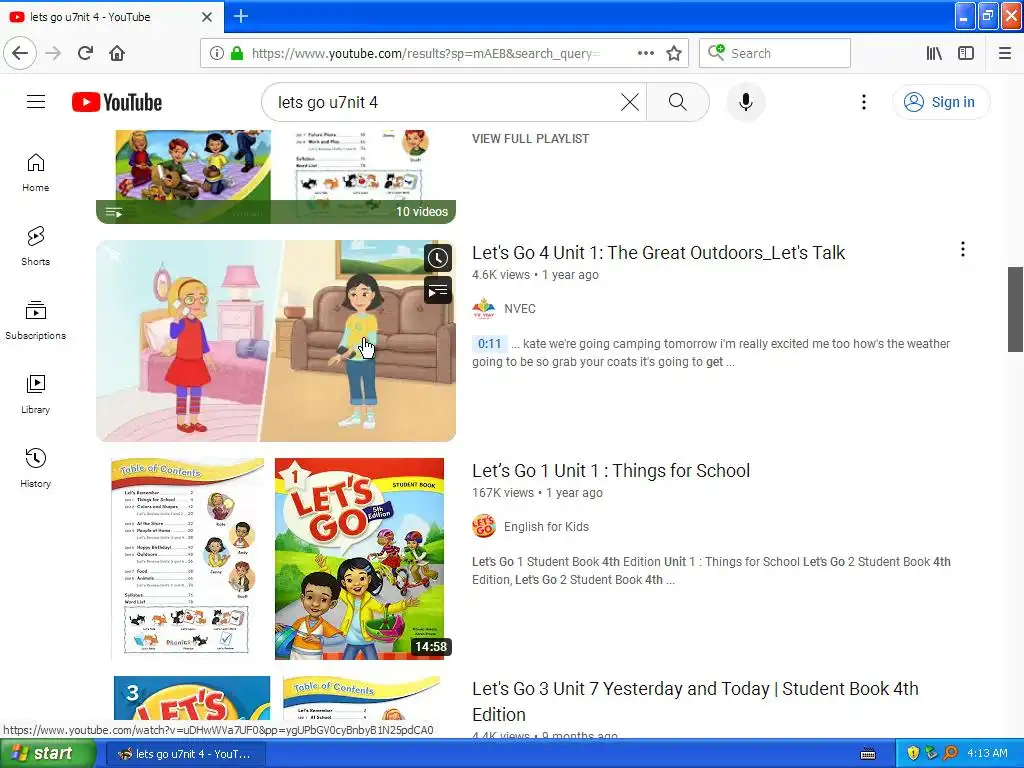Click taskbar item lets go u7nit 4 - YouT...

(185, 754)
